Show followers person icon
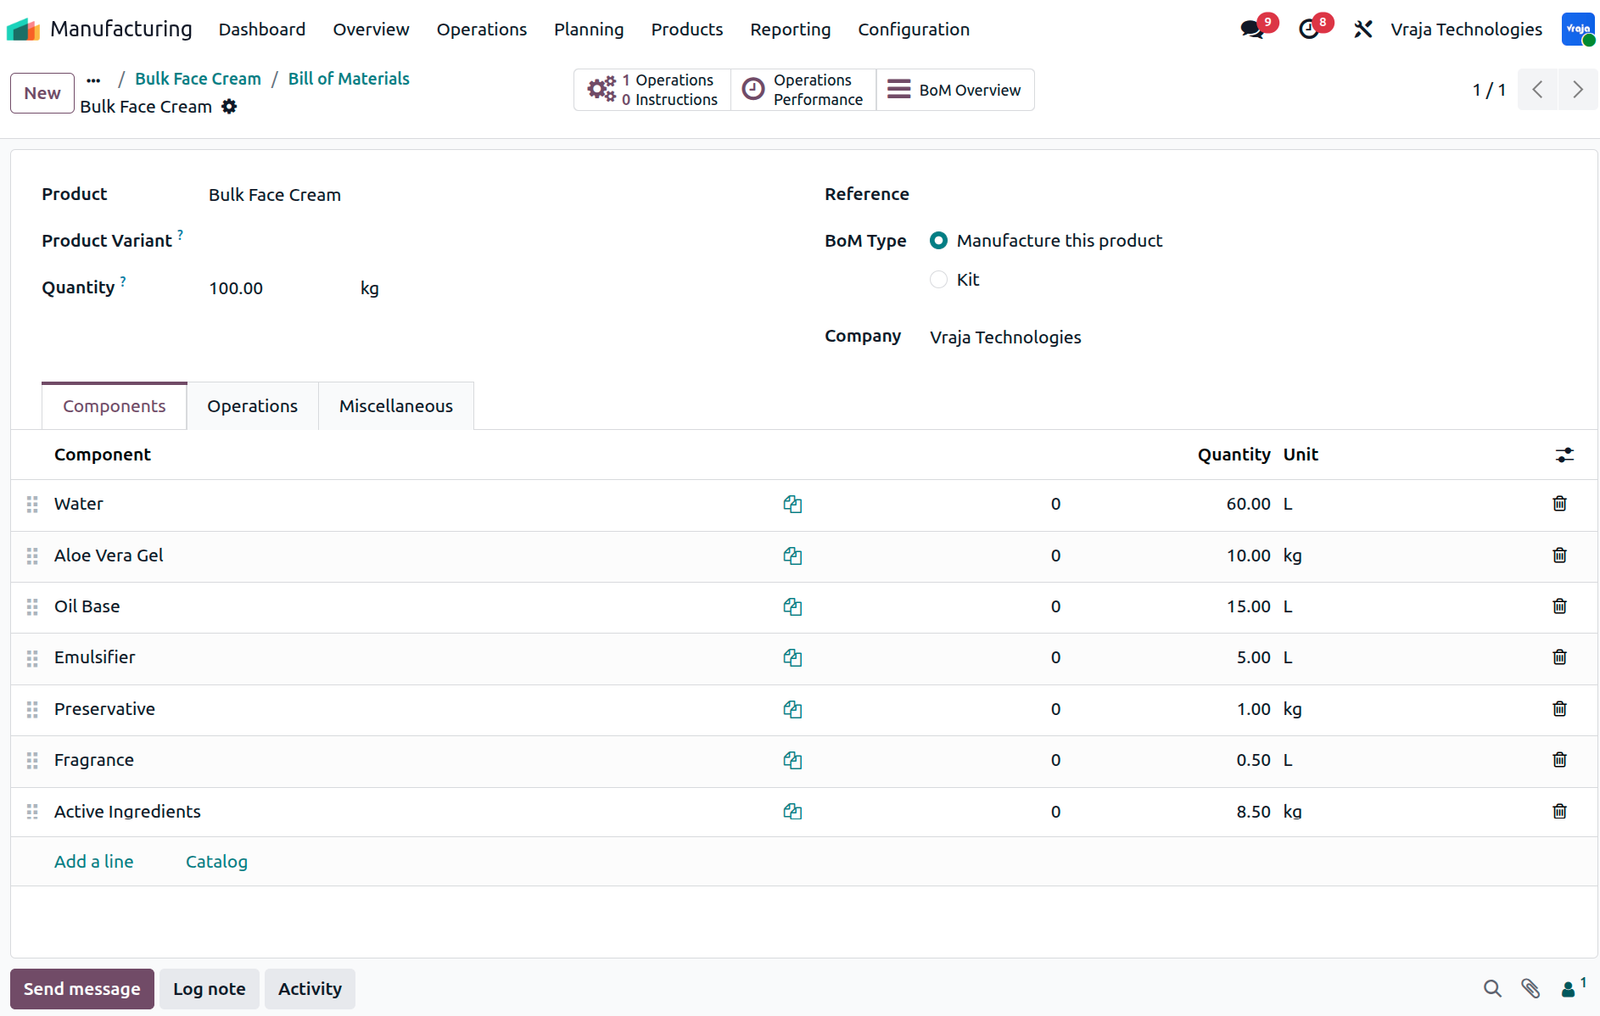 (1573, 989)
